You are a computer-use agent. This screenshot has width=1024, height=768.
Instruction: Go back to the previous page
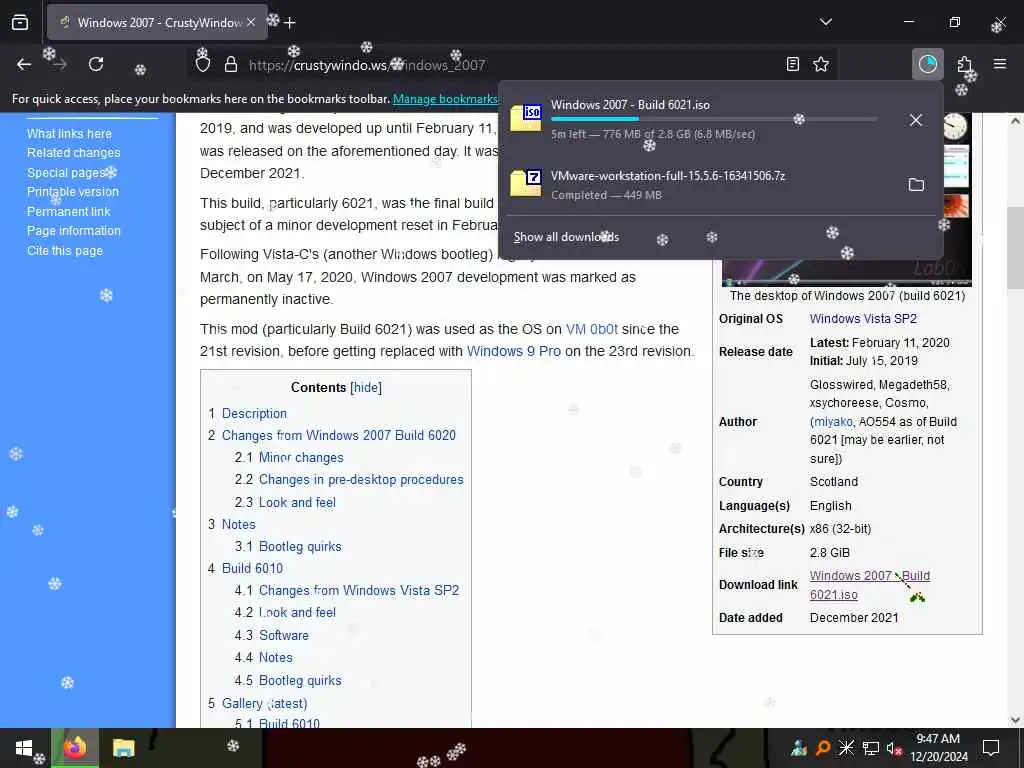[24, 64]
